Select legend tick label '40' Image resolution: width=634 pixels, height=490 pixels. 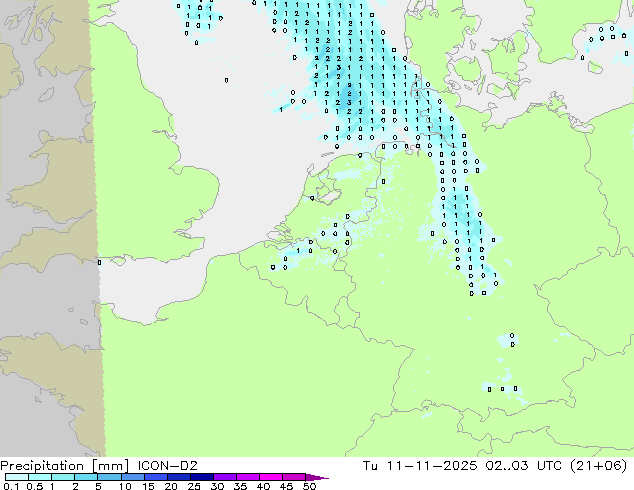(263, 486)
